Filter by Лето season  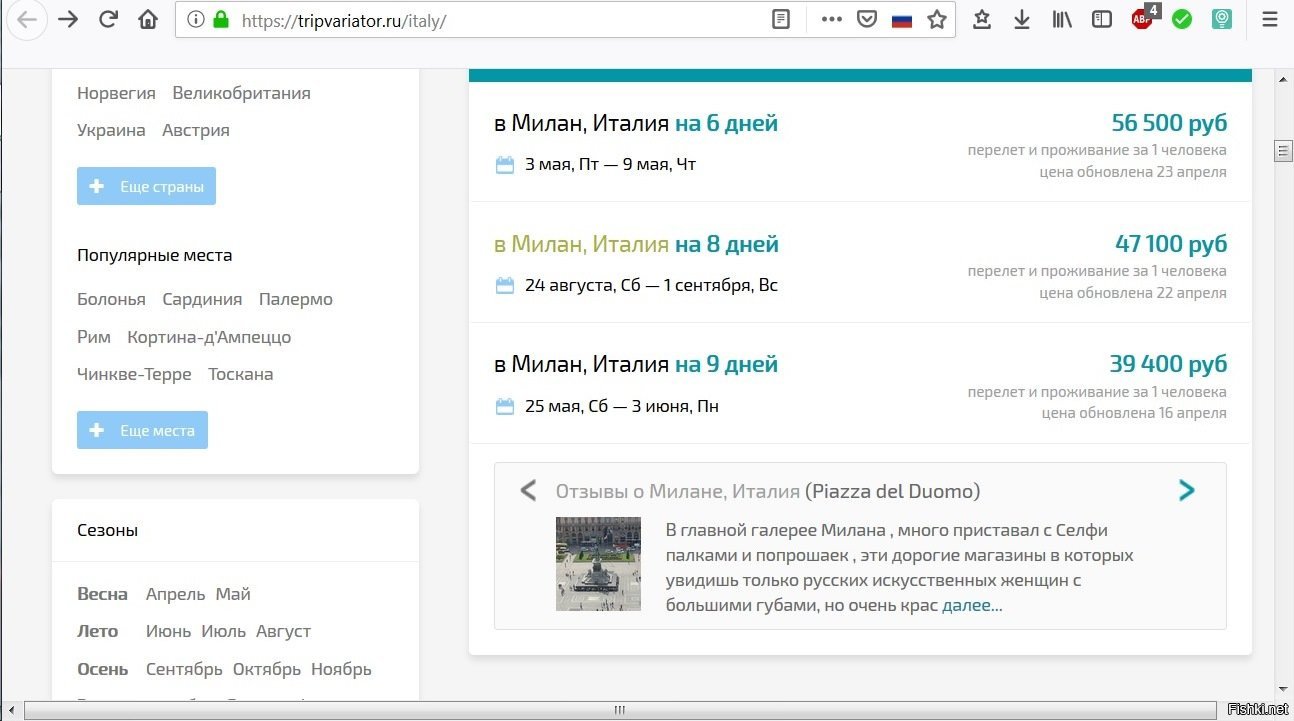97,631
